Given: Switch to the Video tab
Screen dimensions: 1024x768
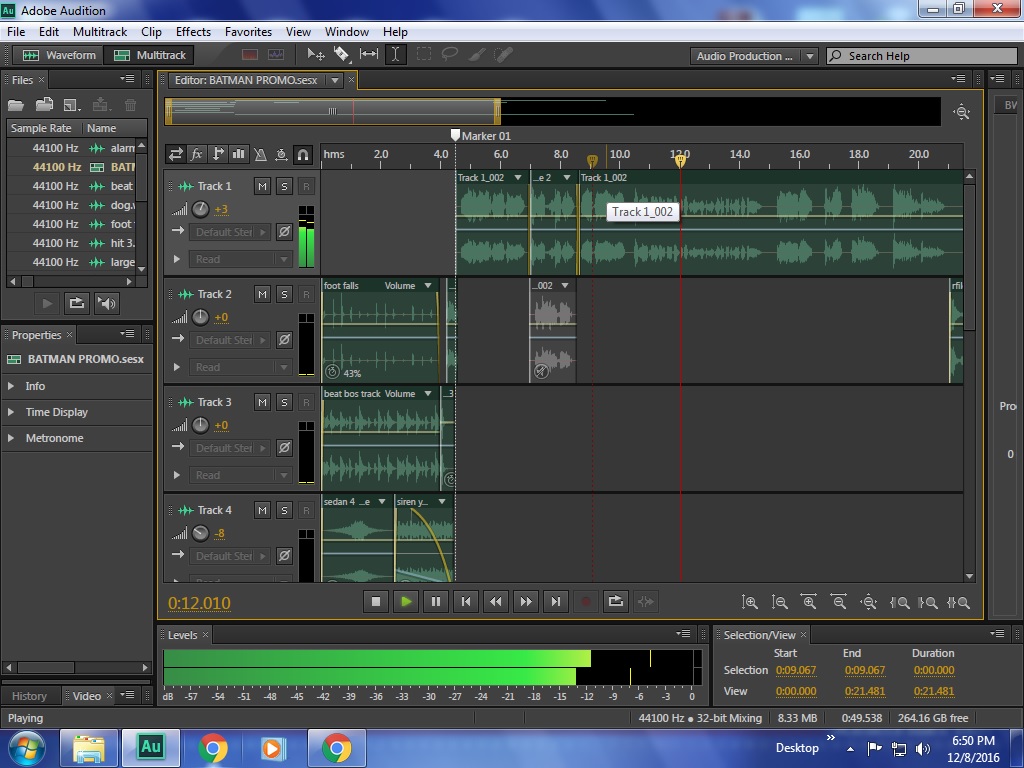Looking at the screenshot, I should (x=87, y=696).
